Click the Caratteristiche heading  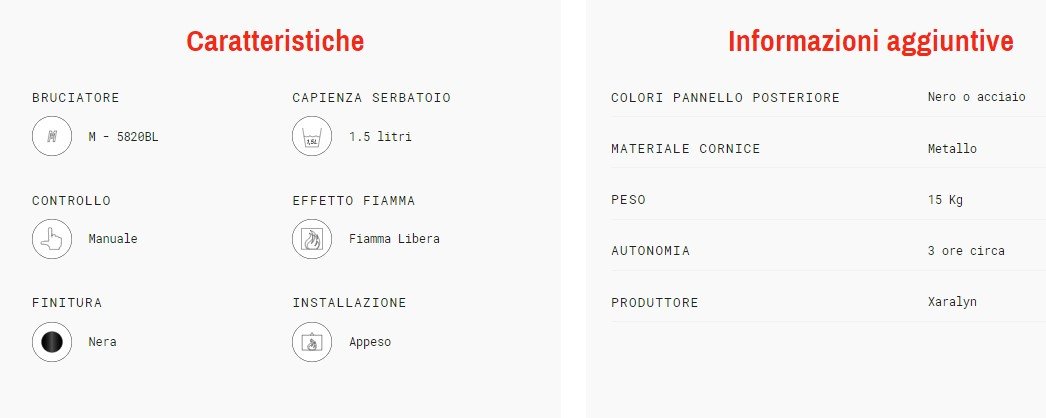coord(275,41)
